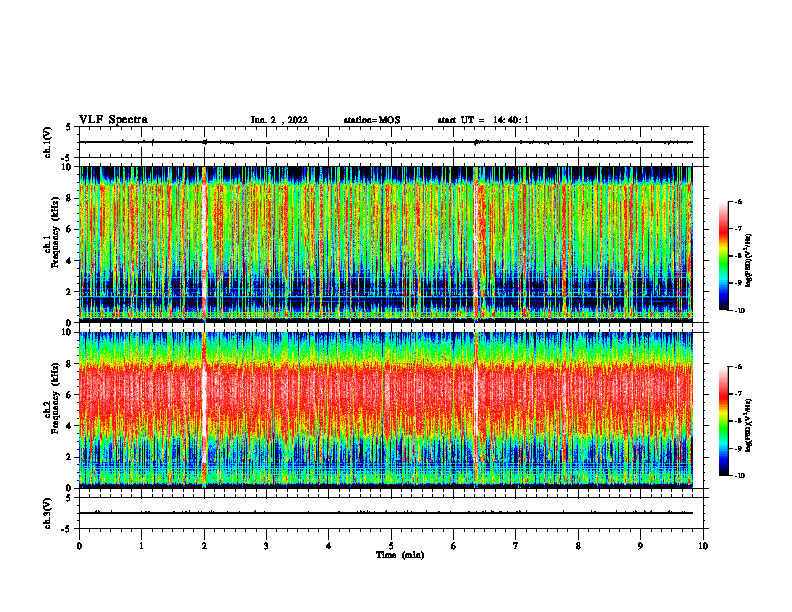Click the ch.3 waveform trace at the bottom
The height and width of the screenshot is (612, 792).
(386, 513)
